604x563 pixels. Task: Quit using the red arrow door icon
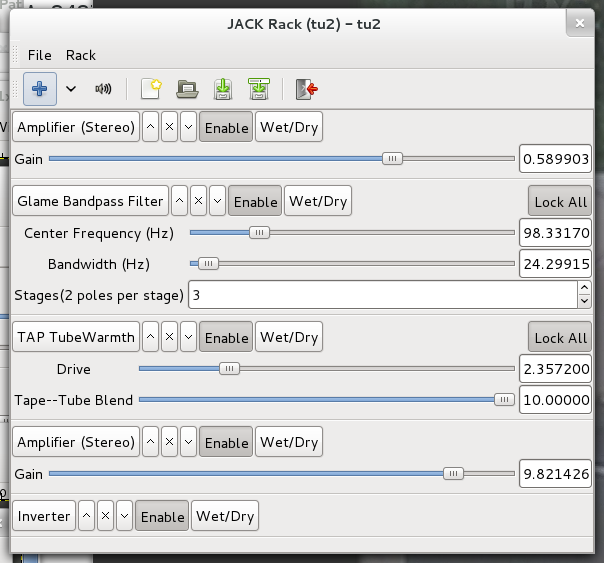[x=306, y=89]
